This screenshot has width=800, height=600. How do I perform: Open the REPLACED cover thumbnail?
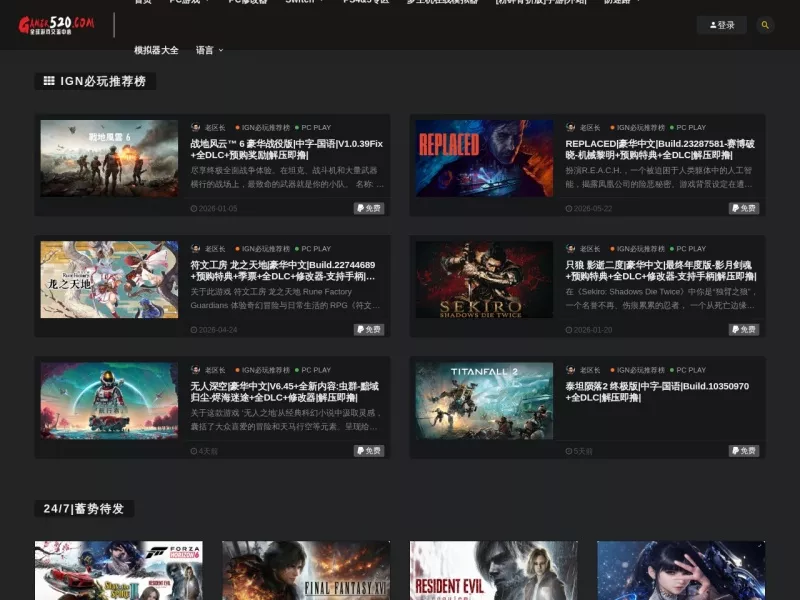click(484, 158)
